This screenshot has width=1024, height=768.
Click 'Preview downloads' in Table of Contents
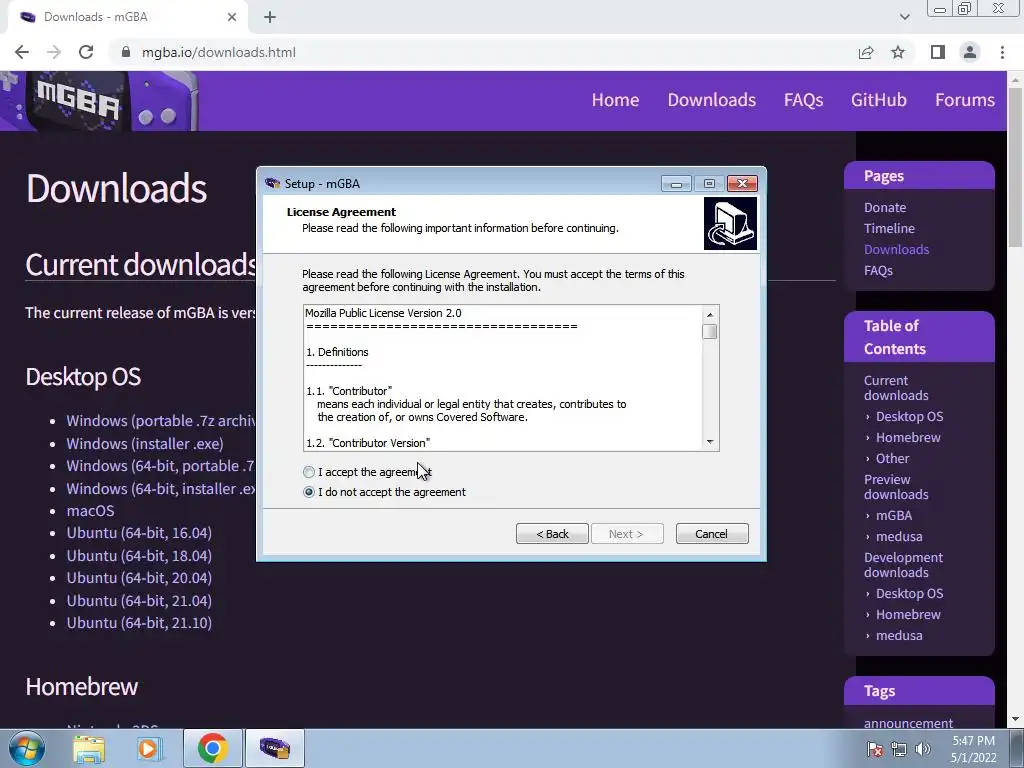click(896, 487)
